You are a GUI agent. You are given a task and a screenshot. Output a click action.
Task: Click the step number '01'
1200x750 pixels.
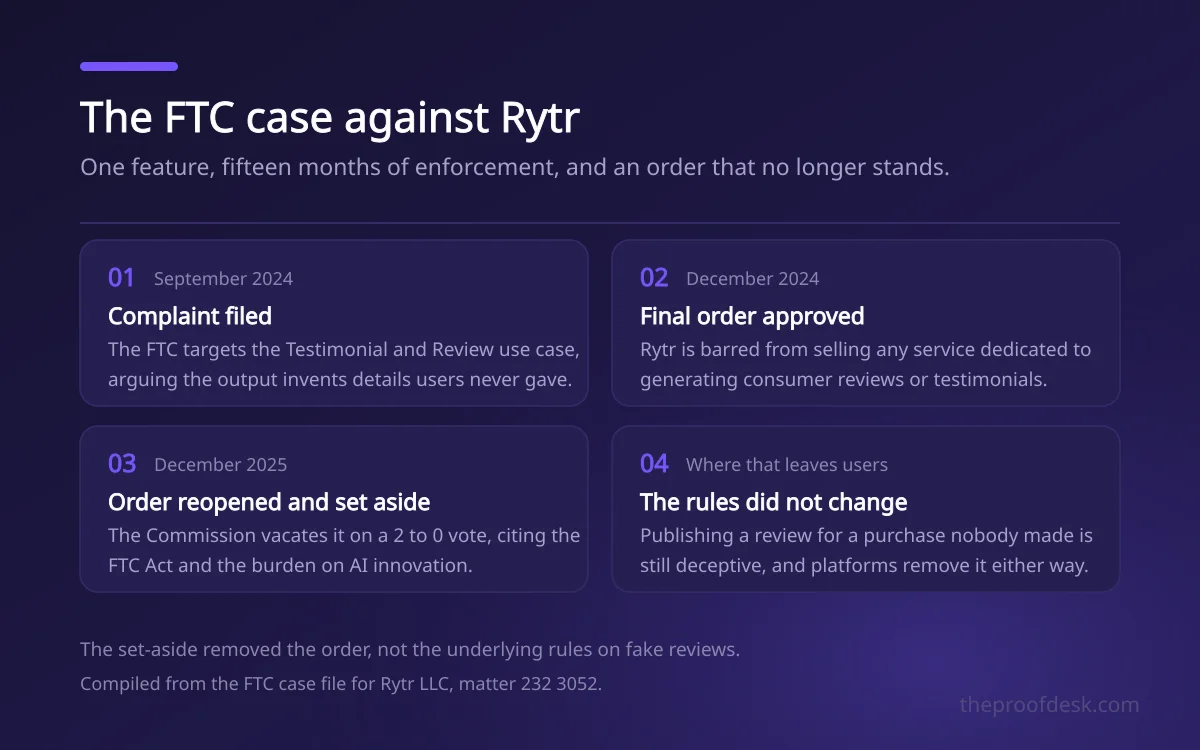click(x=121, y=278)
